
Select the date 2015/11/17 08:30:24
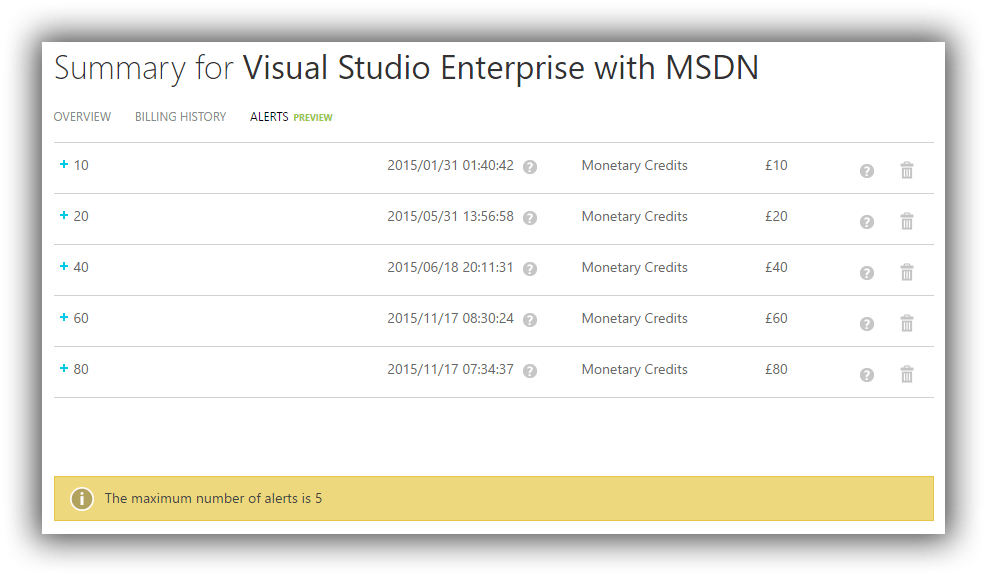(x=450, y=319)
